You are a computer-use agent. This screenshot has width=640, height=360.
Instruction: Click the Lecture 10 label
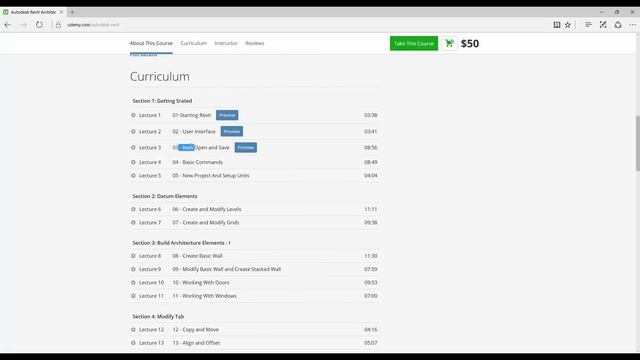pyautogui.click(x=151, y=282)
